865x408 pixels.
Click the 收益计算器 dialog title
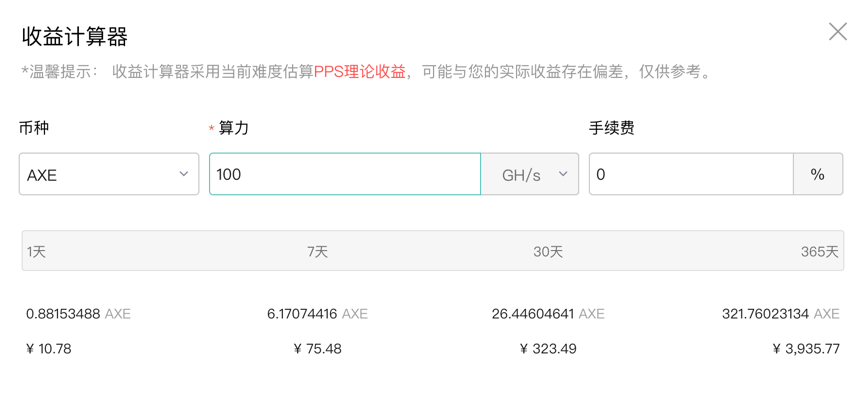(x=75, y=37)
